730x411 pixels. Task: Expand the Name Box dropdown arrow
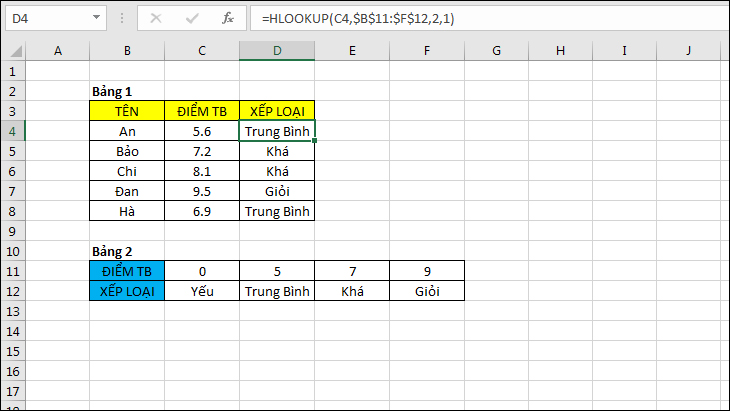[96, 18]
